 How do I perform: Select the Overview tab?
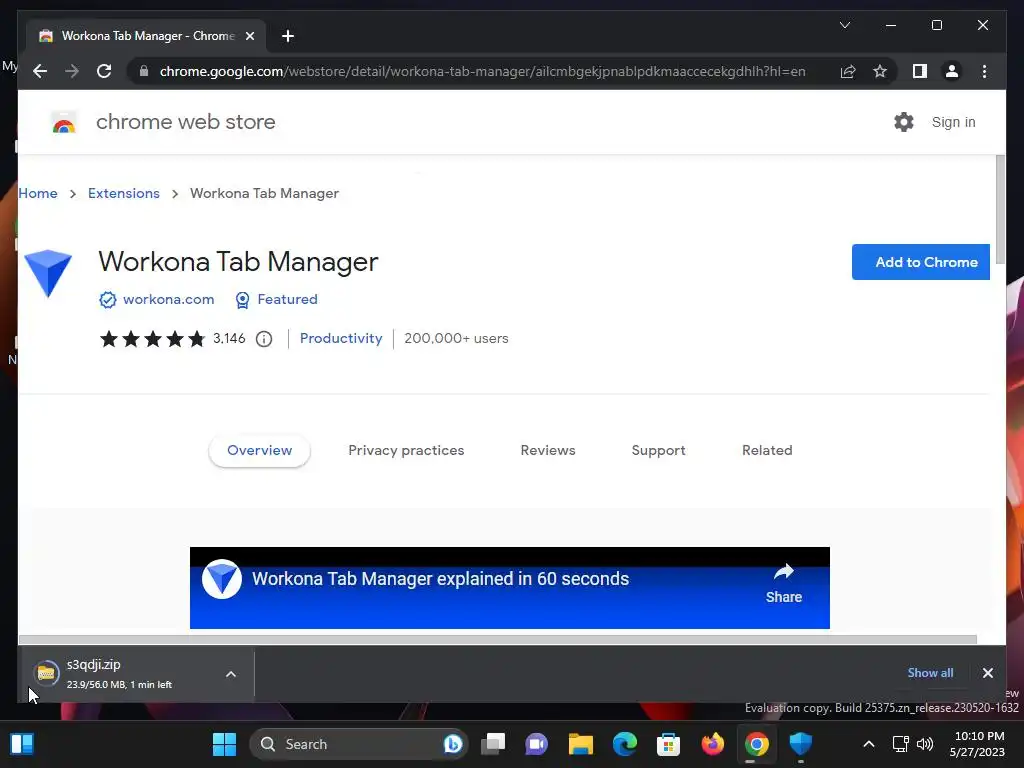tap(259, 451)
